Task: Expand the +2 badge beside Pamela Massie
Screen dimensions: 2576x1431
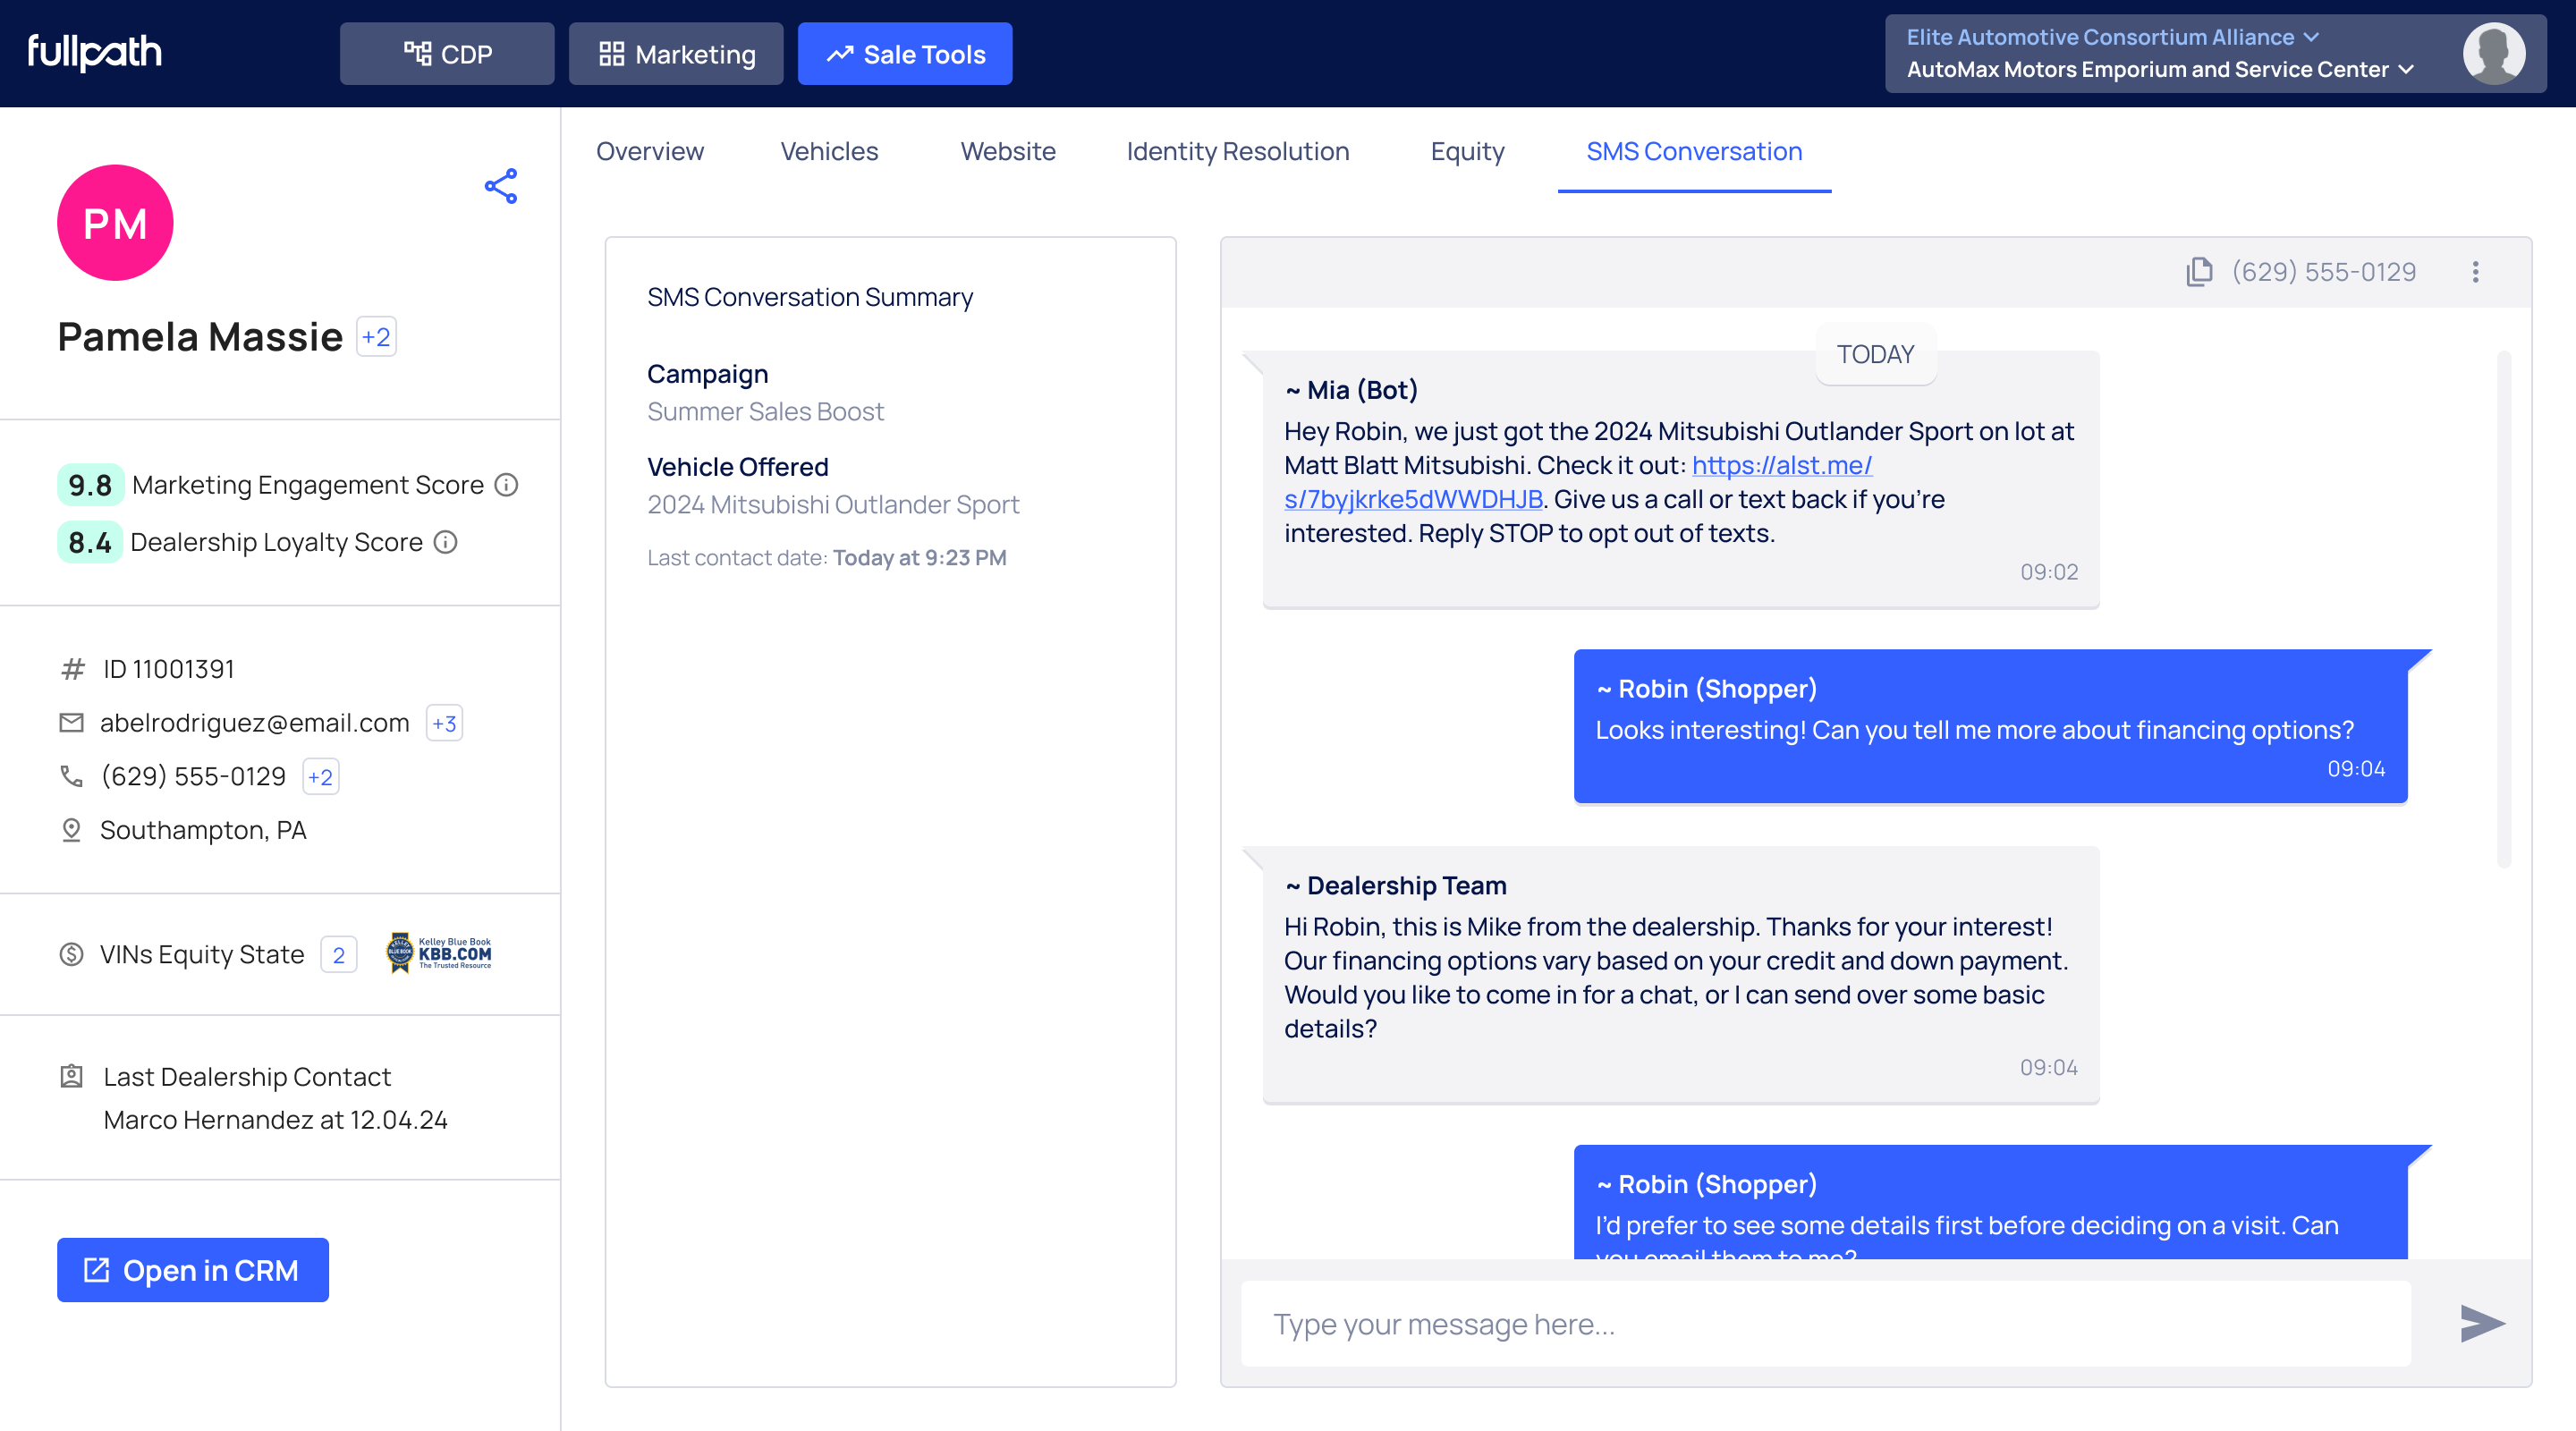Action: tap(376, 337)
